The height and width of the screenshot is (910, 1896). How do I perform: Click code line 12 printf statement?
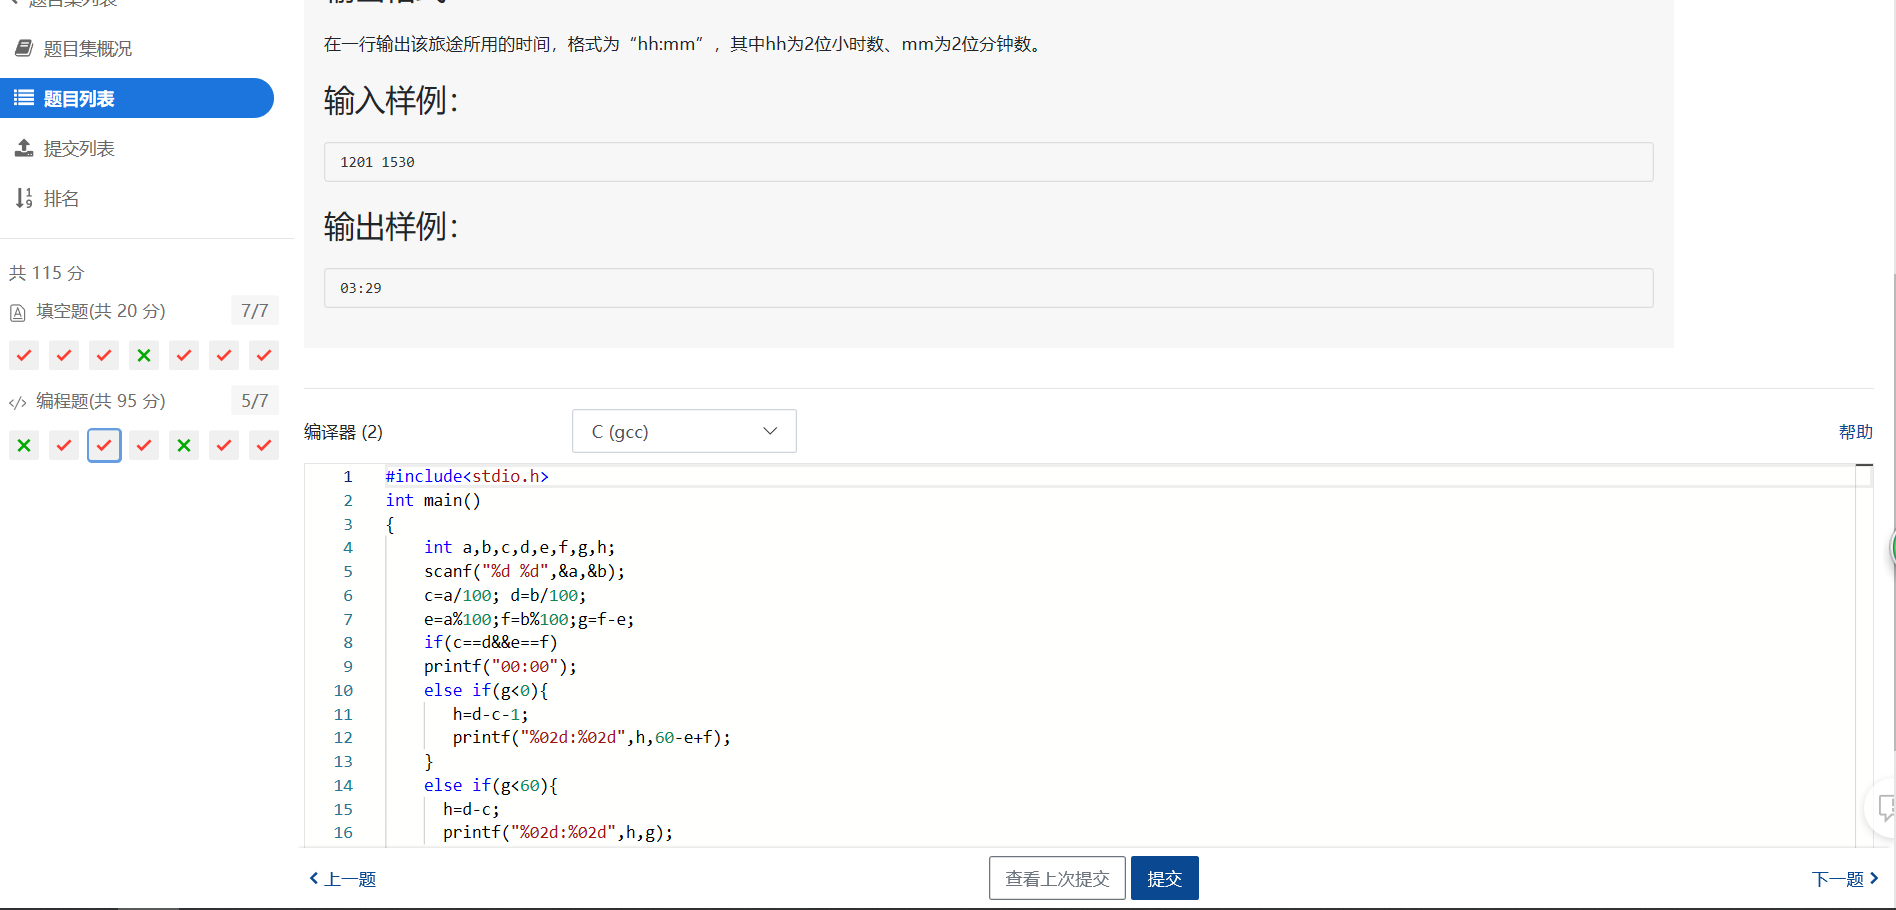(x=592, y=737)
